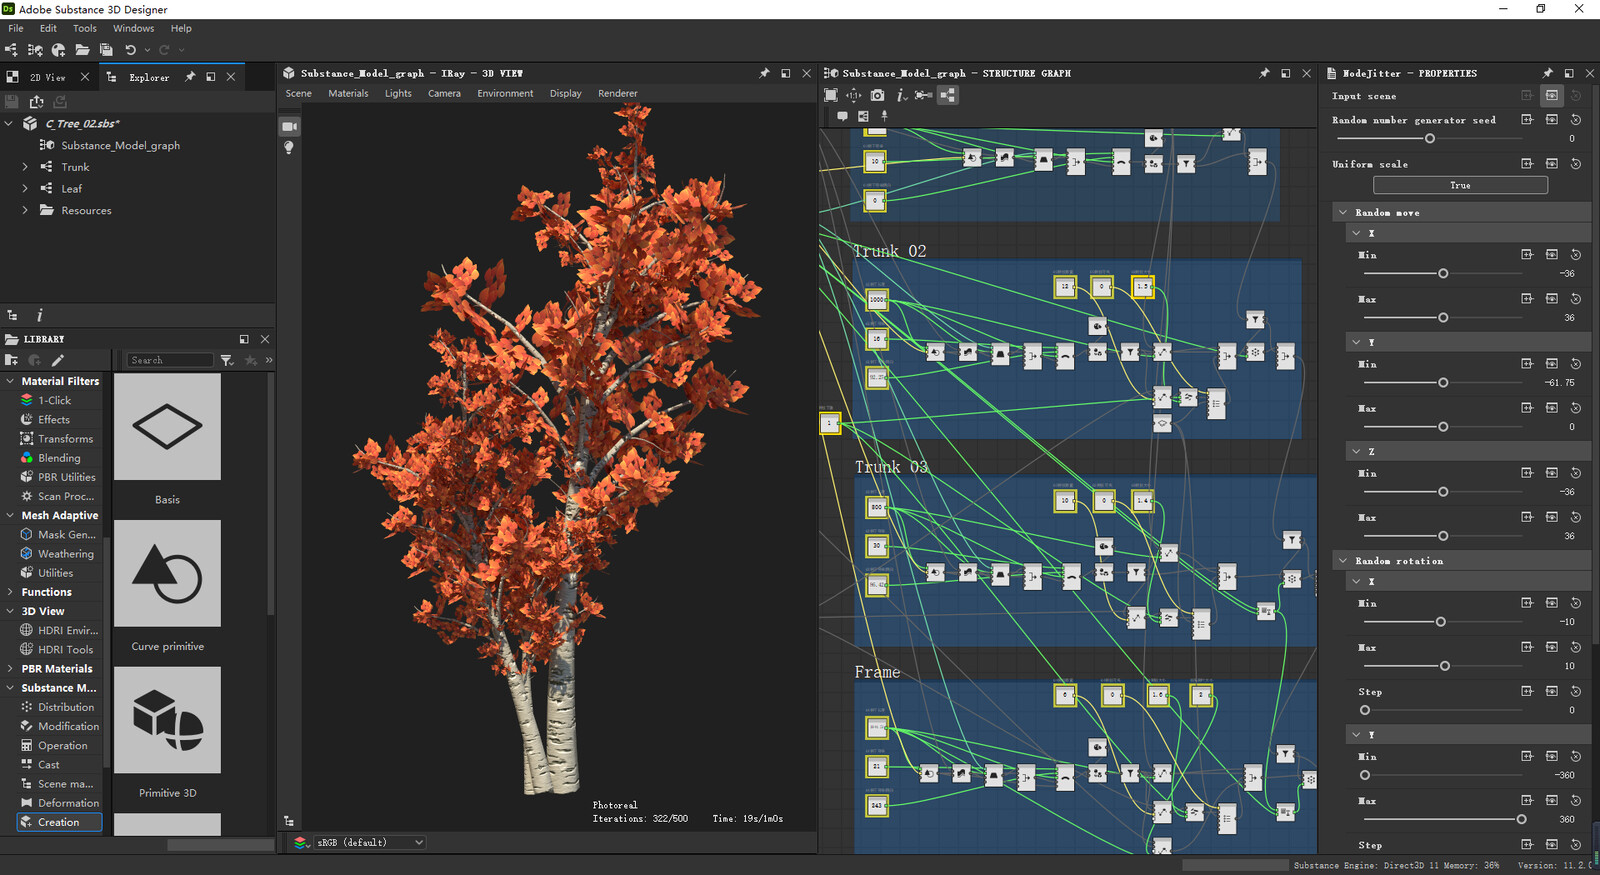
Task: Select the Distribution library category
Action: click(66, 707)
